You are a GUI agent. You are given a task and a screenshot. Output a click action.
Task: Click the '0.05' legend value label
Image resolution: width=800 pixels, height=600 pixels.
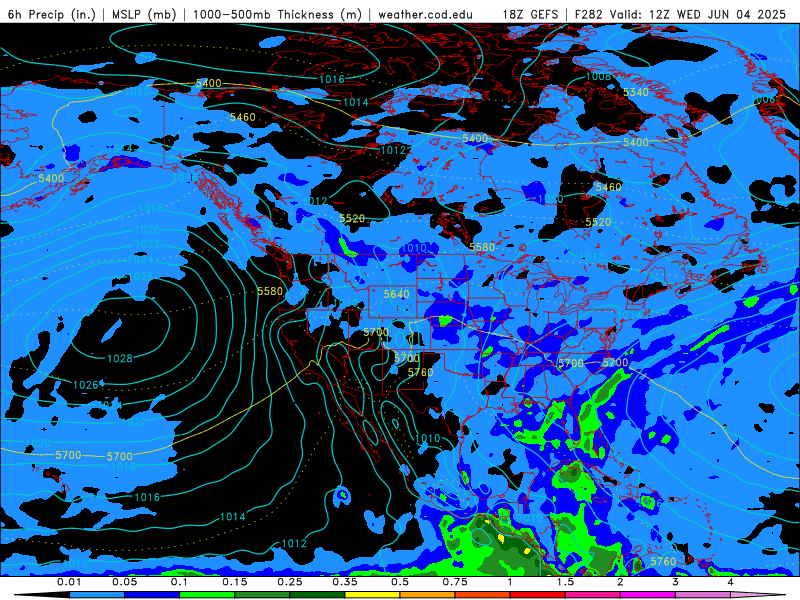(124, 582)
